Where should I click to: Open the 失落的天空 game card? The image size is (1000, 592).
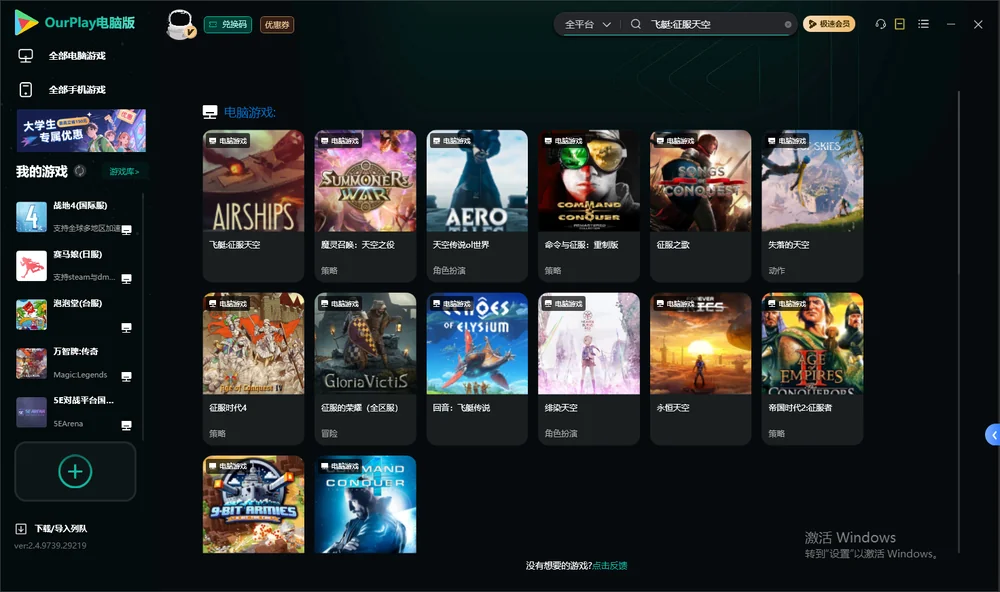(812, 205)
